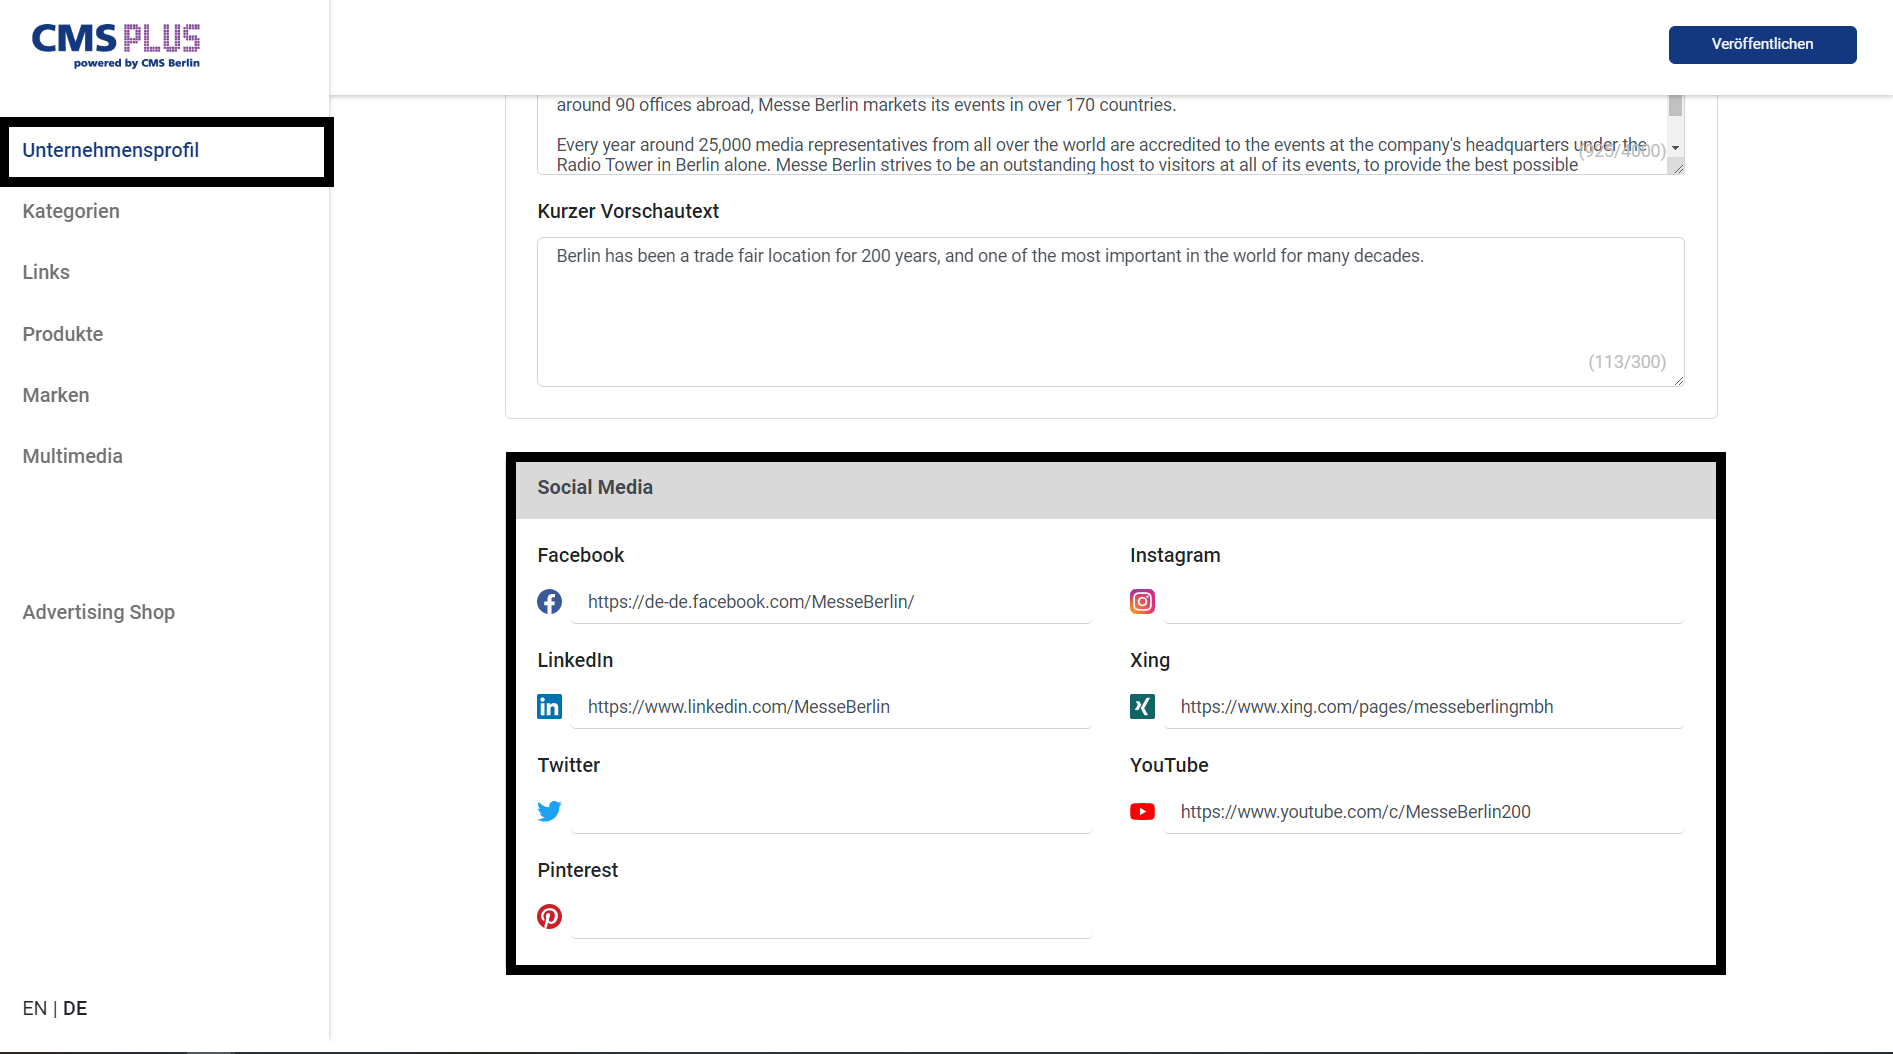Click the Pinterest label
The image size is (1893, 1054).
(x=577, y=870)
